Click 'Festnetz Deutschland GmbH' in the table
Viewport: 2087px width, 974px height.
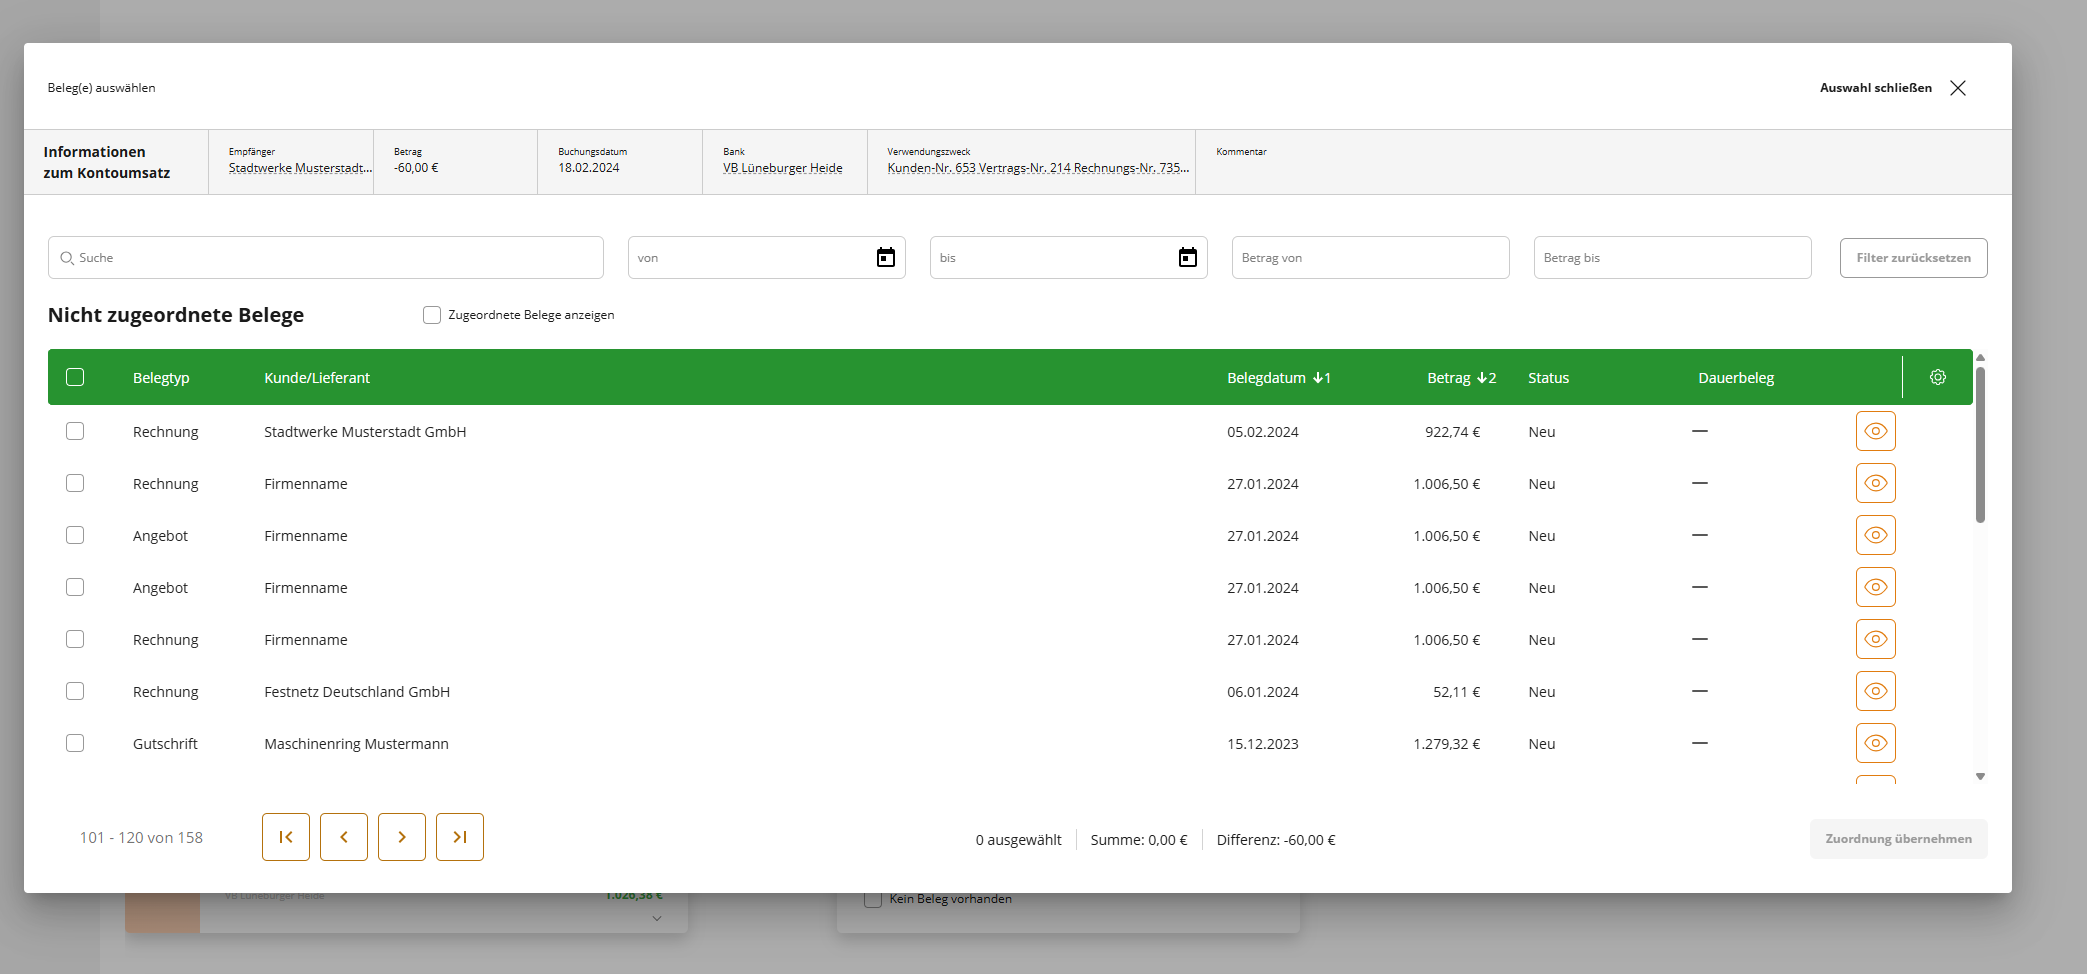click(357, 692)
